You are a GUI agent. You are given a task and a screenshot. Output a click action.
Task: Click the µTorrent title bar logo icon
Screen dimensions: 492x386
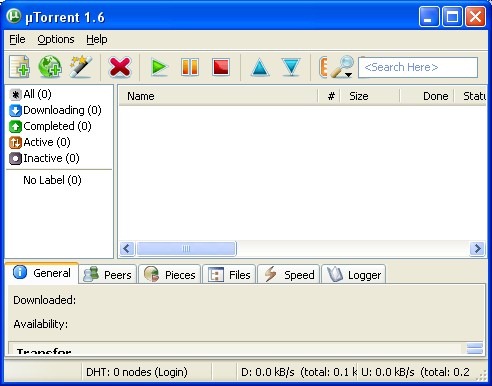click(14, 16)
